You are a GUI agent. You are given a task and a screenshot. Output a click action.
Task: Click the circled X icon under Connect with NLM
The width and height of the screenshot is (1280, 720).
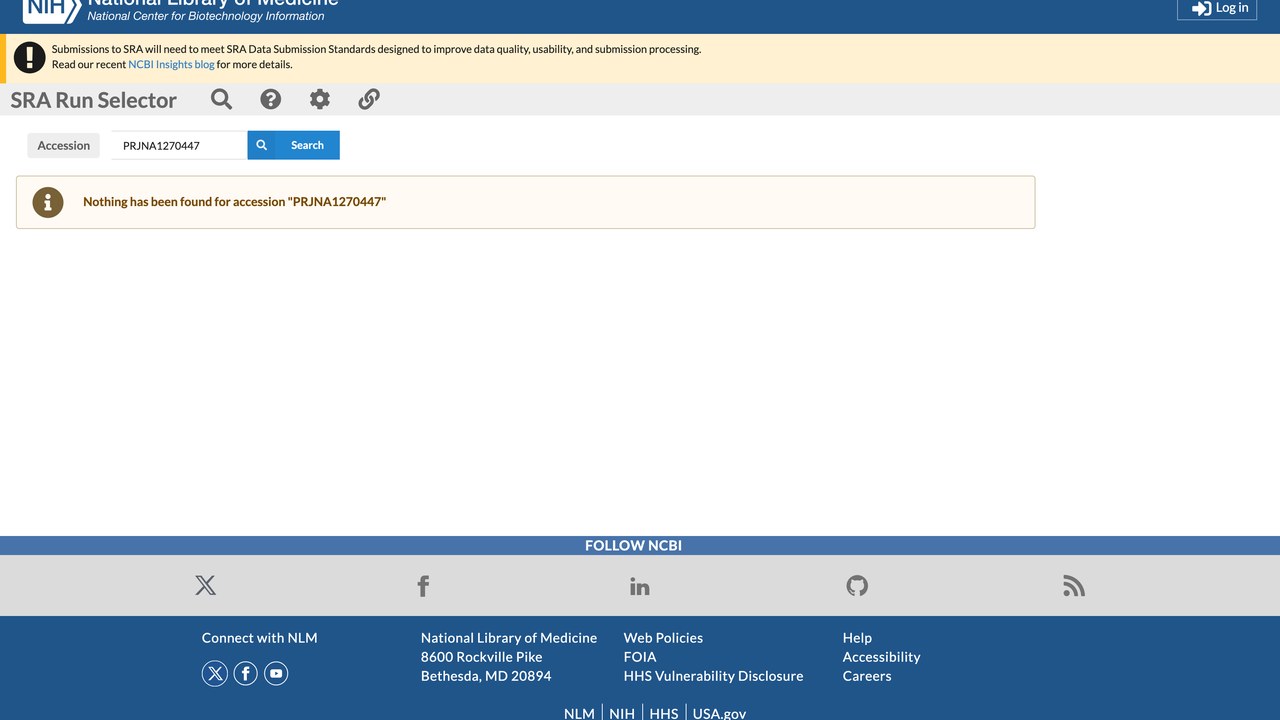click(x=215, y=674)
